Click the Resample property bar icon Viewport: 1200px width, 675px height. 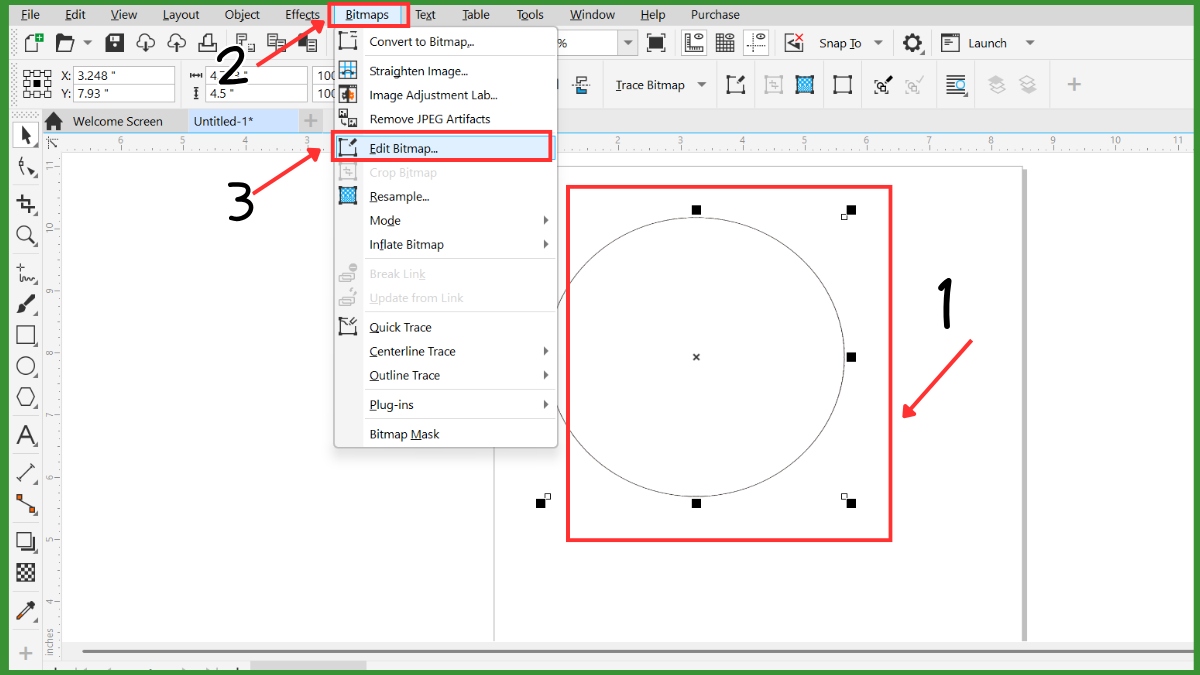(804, 85)
